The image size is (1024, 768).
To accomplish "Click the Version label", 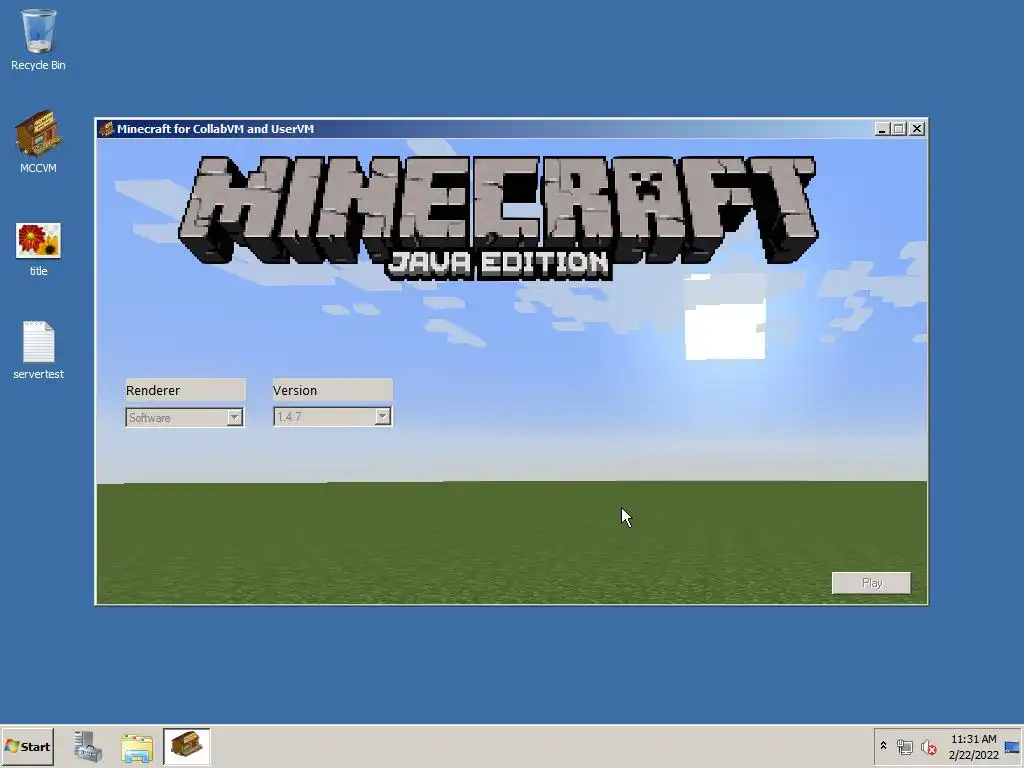I will (332, 390).
